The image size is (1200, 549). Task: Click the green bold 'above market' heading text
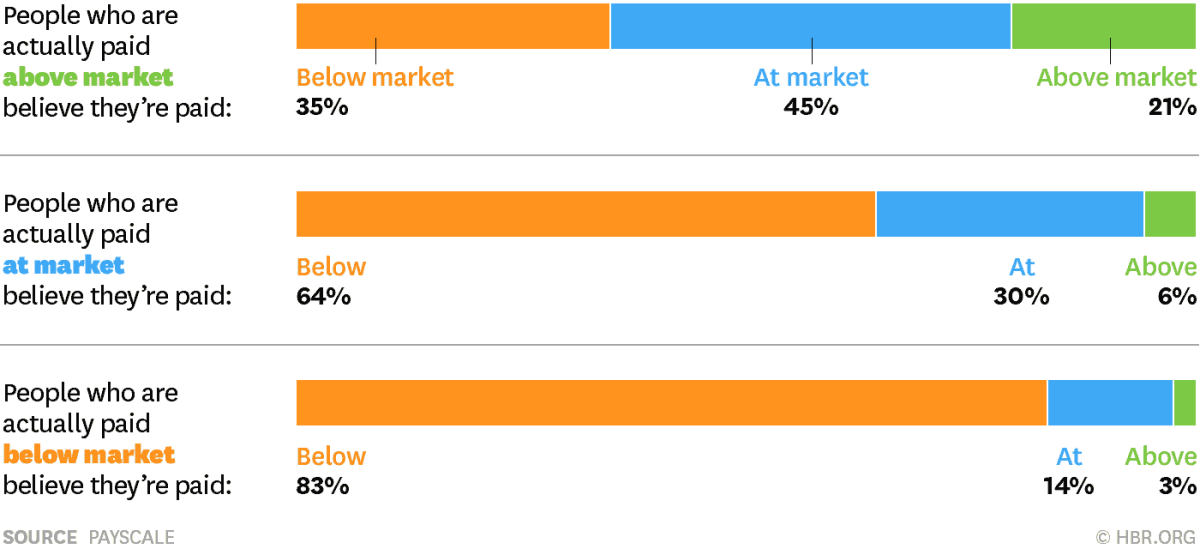coord(88,77)
